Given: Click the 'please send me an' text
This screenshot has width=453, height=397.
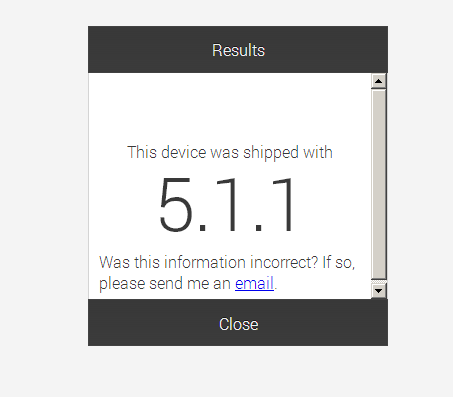Looking at the screenshot, I should [x=165, y=284].
